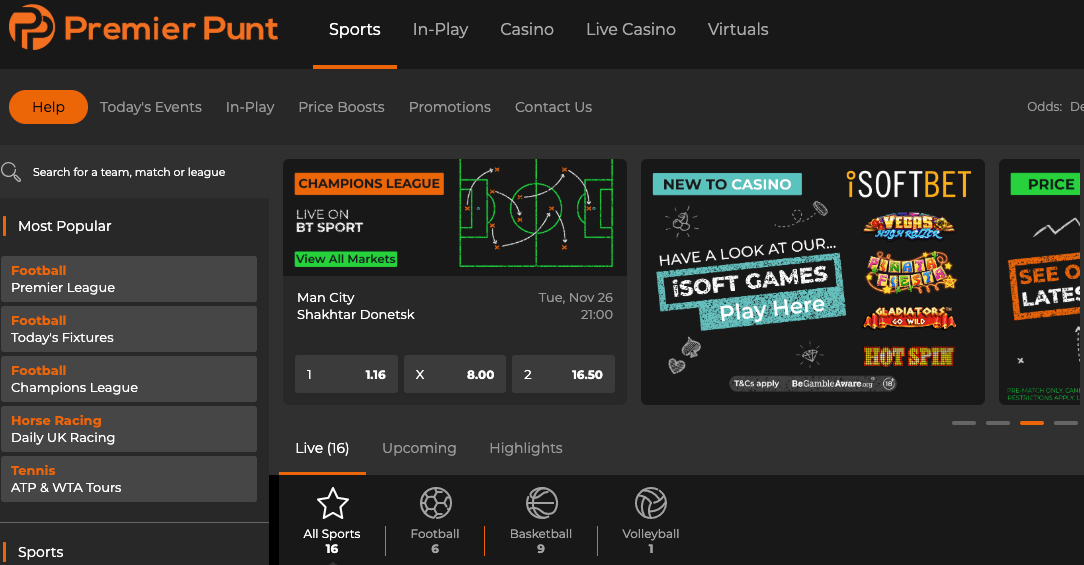Click the Play Here casino banner text
The height and width of the screenshot is (565, 1084).
772,309
